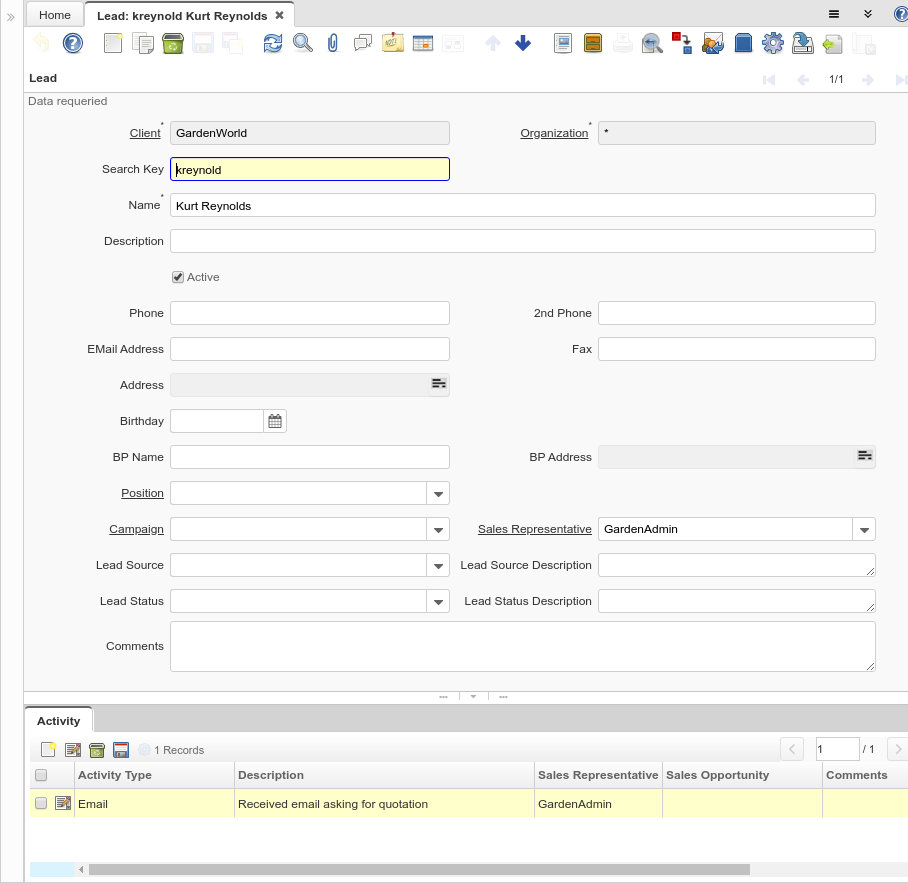908x883 pixels.
Task: Click the Help icon in the toolbar
Action: point(73,43)
